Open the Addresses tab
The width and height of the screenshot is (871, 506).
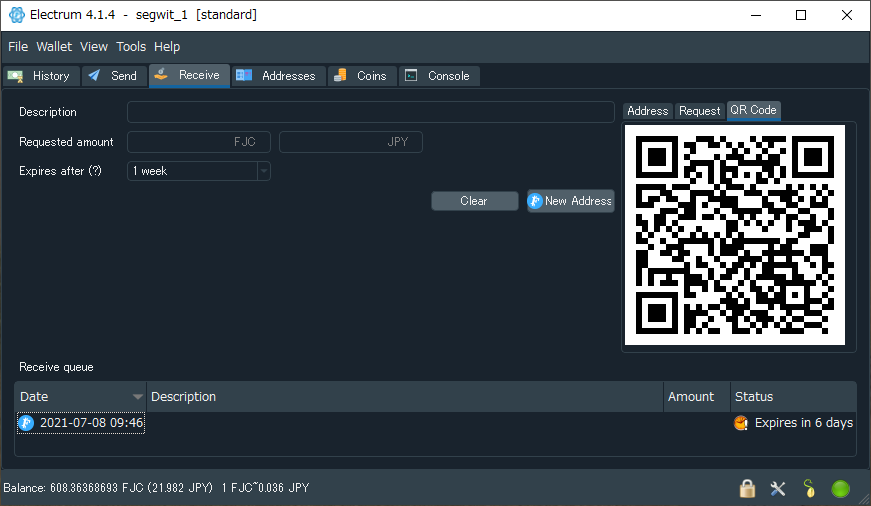pos(278,76)
